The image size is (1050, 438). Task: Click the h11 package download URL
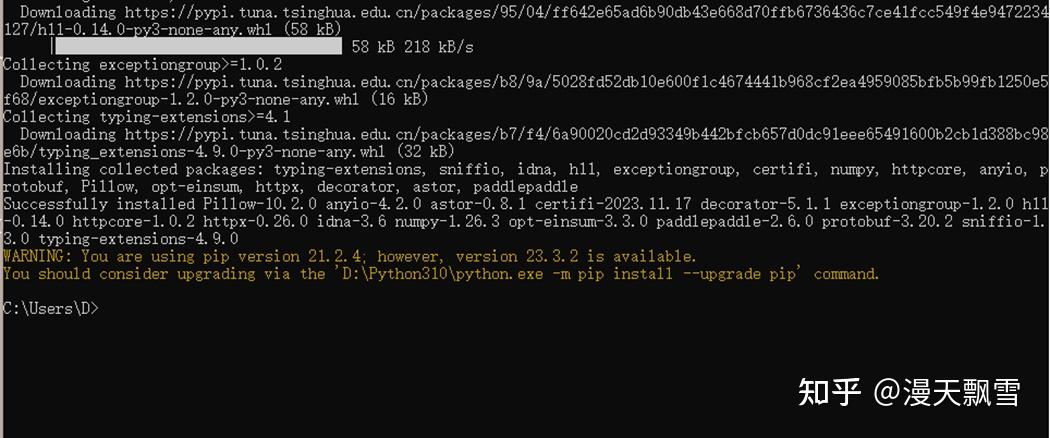(x=580, y=13)
